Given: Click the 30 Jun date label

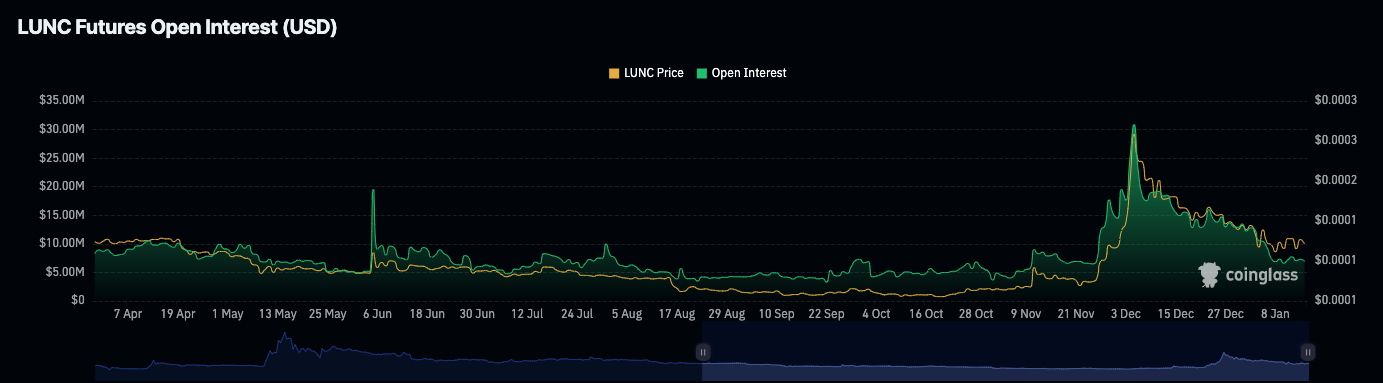Looking at the screenshot, I should pos(477,314).
